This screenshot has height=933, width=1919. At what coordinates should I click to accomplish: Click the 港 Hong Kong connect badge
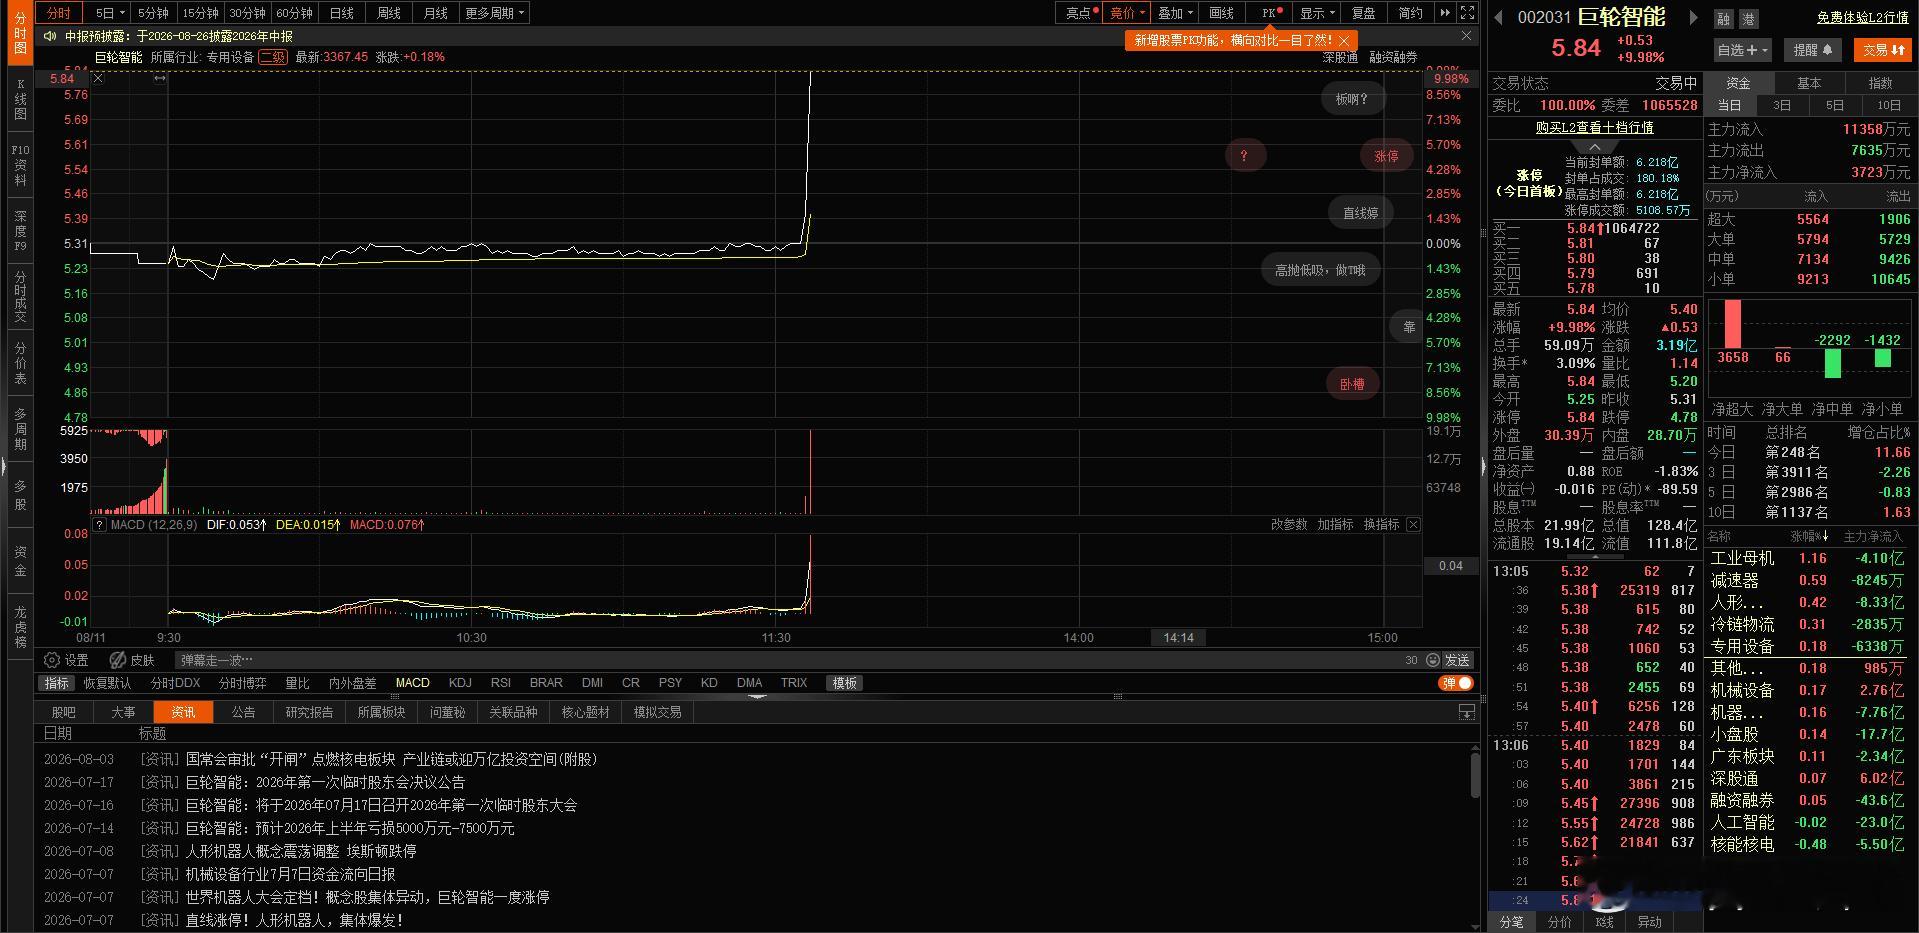point(1748,19)
